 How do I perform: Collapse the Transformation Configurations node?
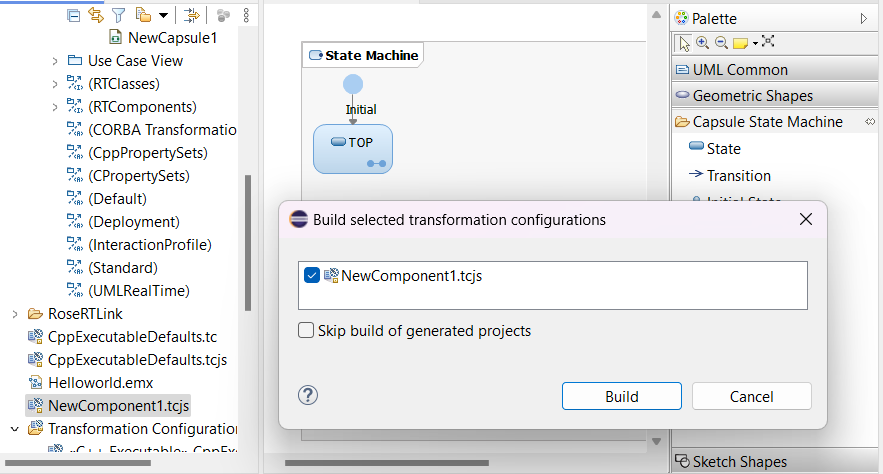point(15,429)
